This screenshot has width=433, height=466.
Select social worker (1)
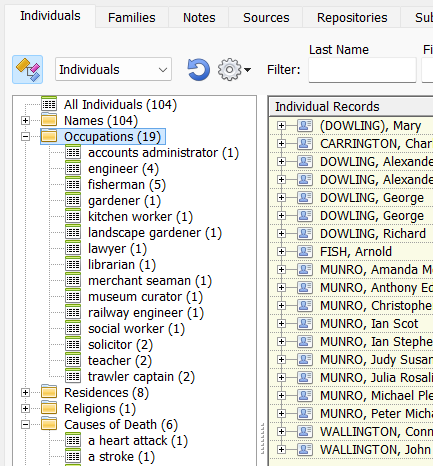(136, 329)
